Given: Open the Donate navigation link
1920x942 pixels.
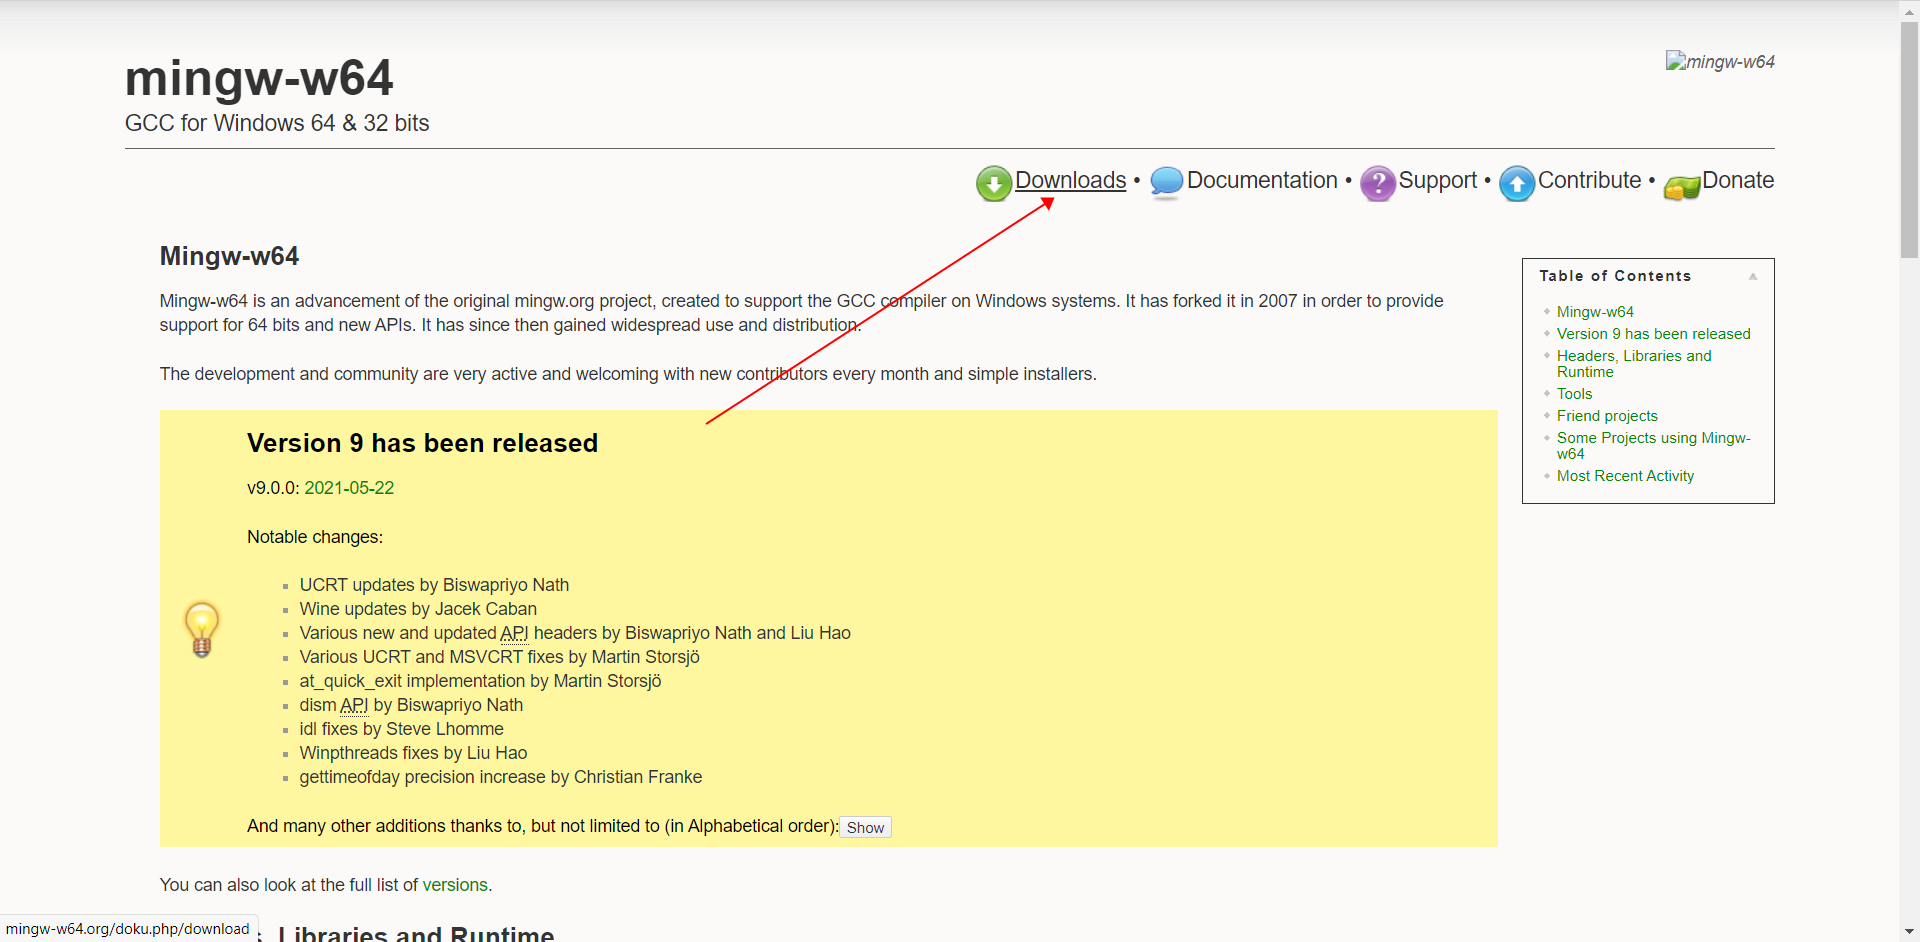Looking at the screenshot, I should coord(1738,180).
